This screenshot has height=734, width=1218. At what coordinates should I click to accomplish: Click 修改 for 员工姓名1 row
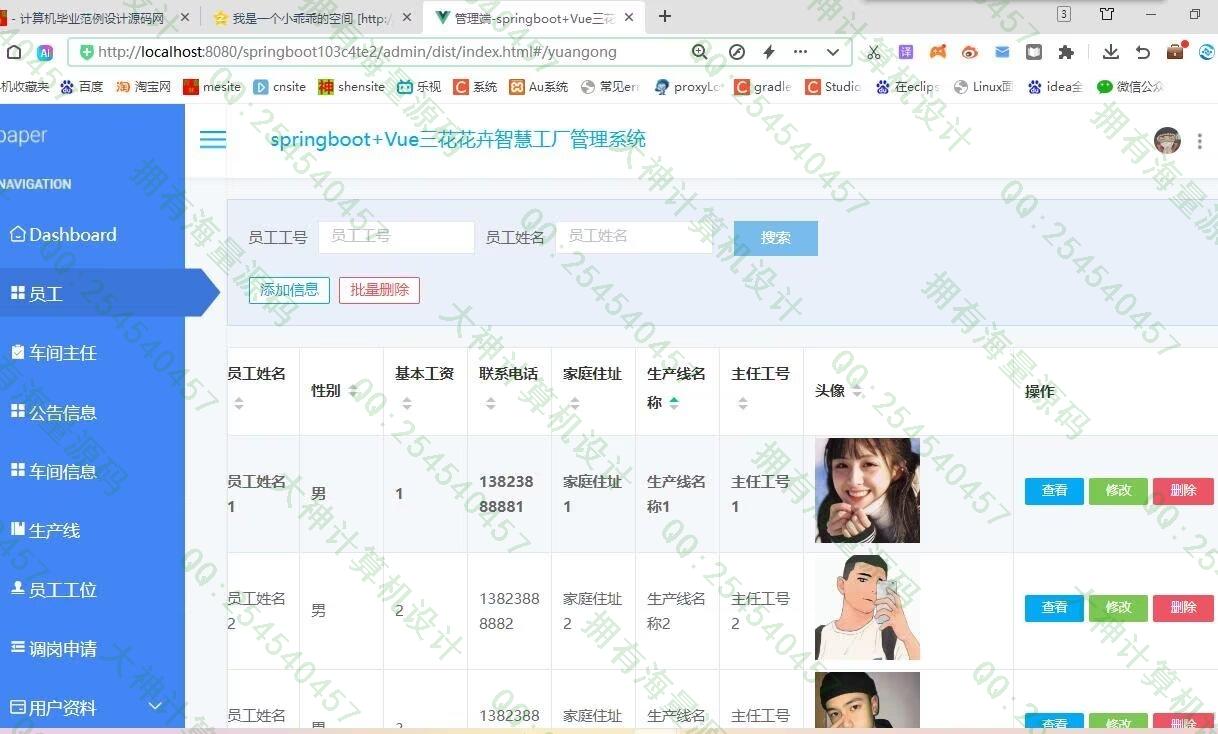(x=1118, y=491)
